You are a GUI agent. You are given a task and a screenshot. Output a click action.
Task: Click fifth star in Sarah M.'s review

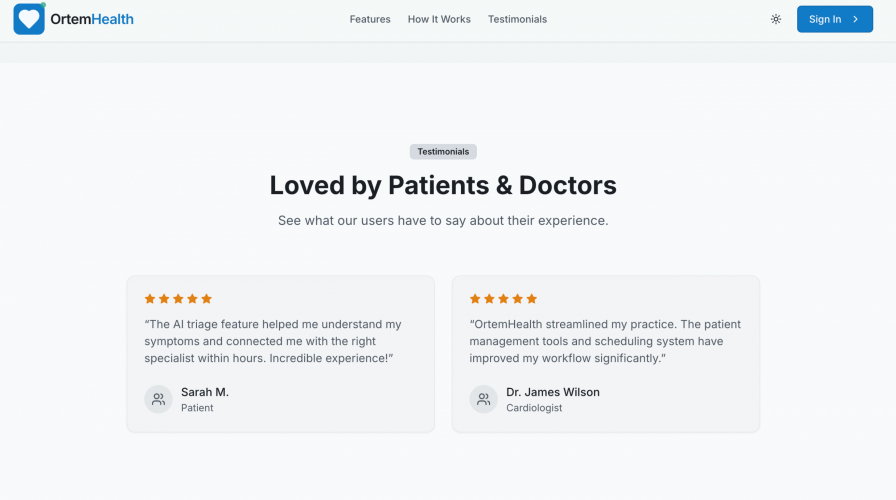[207, 299]
